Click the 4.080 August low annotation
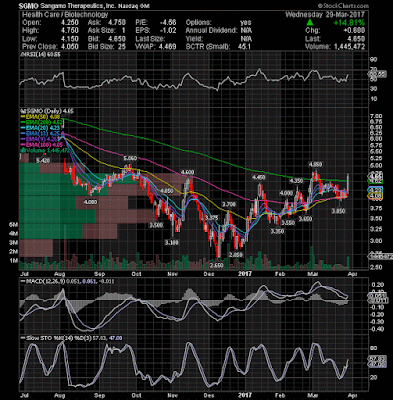Viewport: 393px width, 400px height. [90, 202]
